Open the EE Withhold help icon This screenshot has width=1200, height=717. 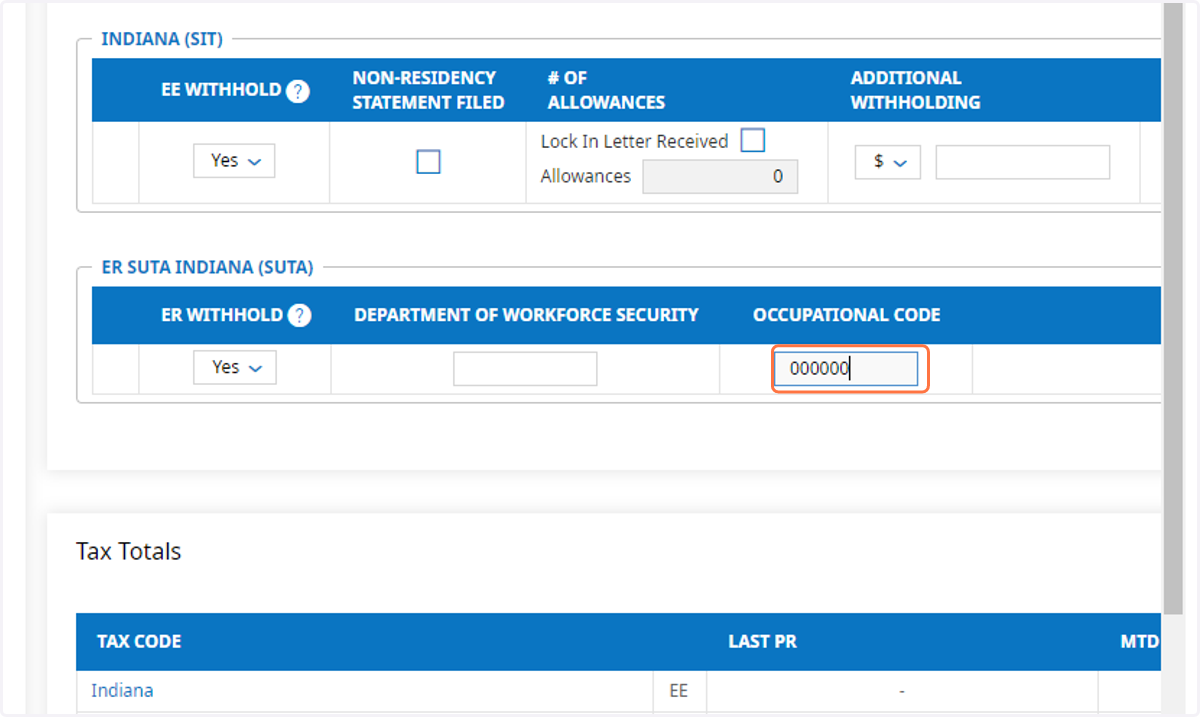pyautogui.click(x=297, y=91)
